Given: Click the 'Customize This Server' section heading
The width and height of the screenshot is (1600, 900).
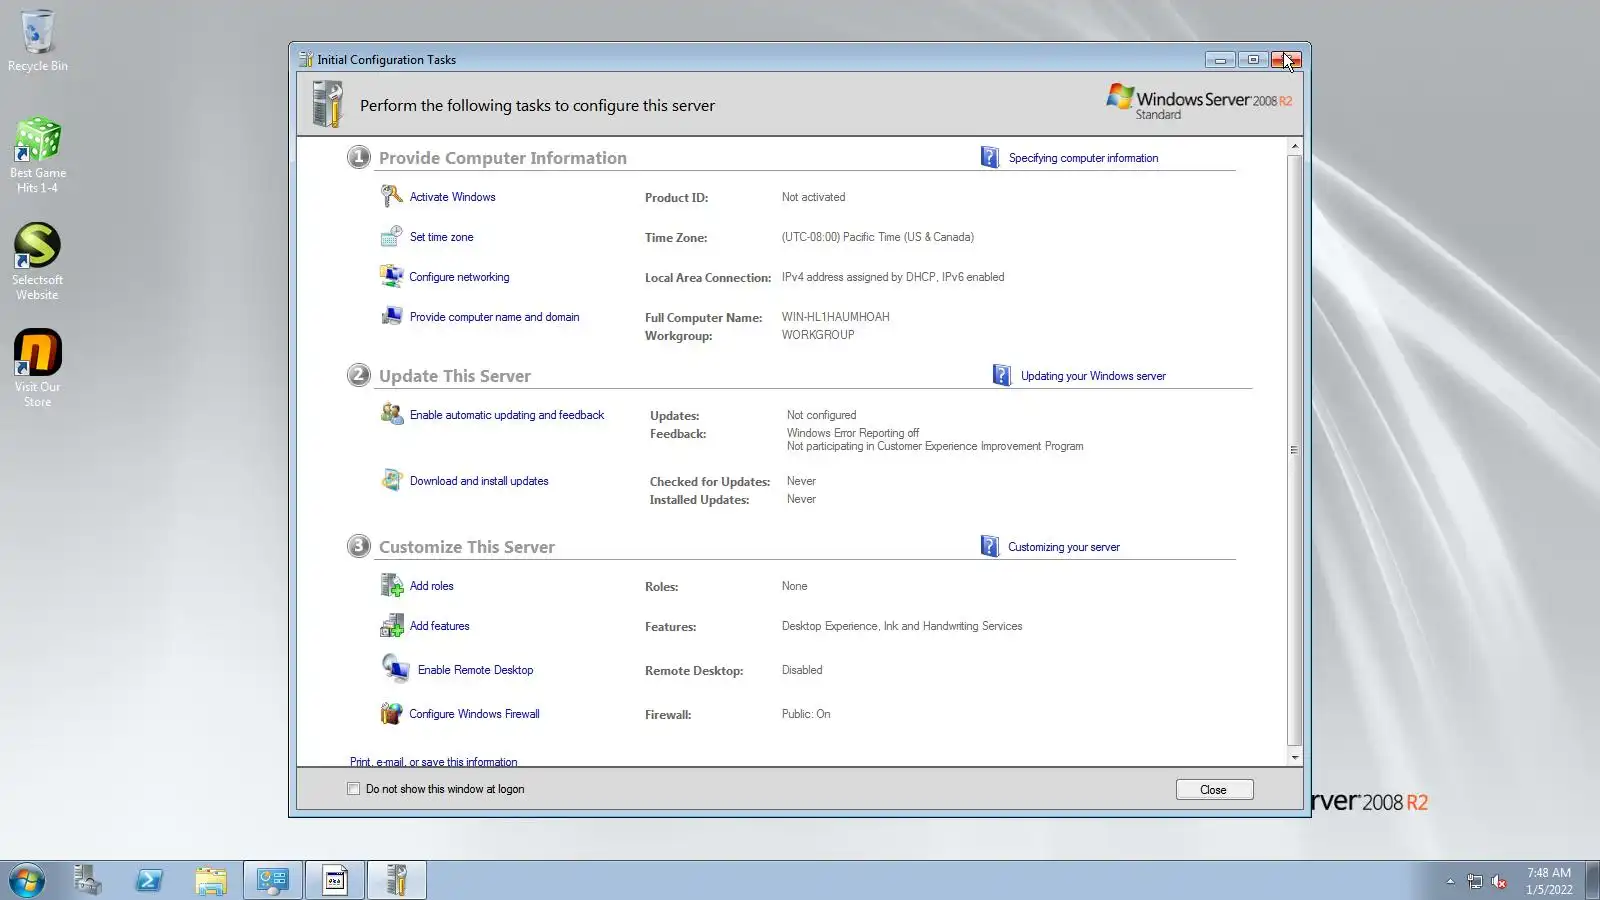Looking at the screenshot, I should click(x=466, y=547).
